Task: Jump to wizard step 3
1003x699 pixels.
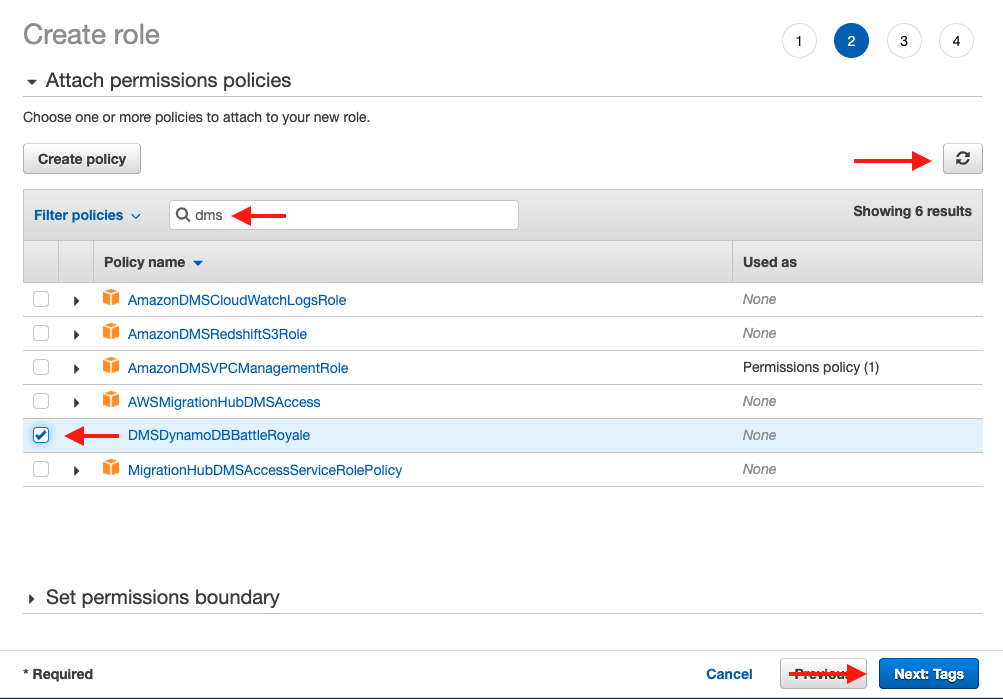Action: (903, 41)
